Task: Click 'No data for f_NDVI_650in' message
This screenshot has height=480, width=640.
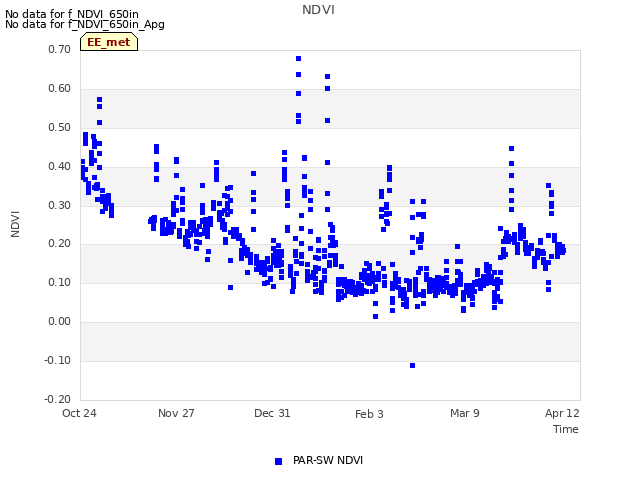Action: (x=72, y=14)
